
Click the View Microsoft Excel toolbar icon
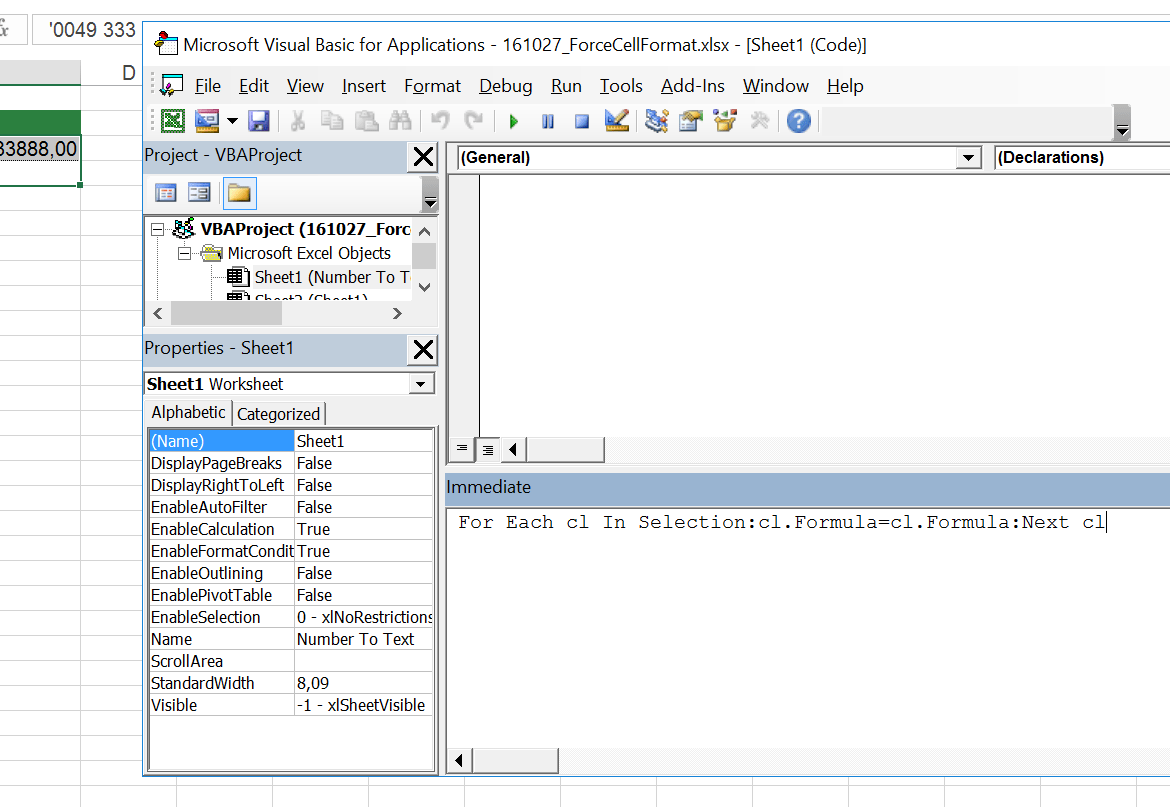173,121
